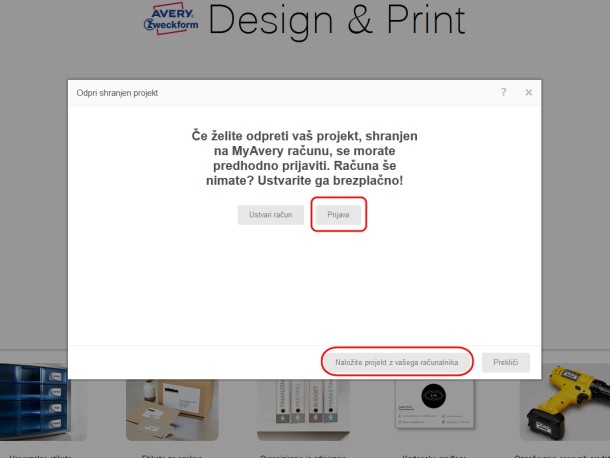This screenshot has height=458, width=610.
Task: Click the Prijava login button
Action: (338, 214)
